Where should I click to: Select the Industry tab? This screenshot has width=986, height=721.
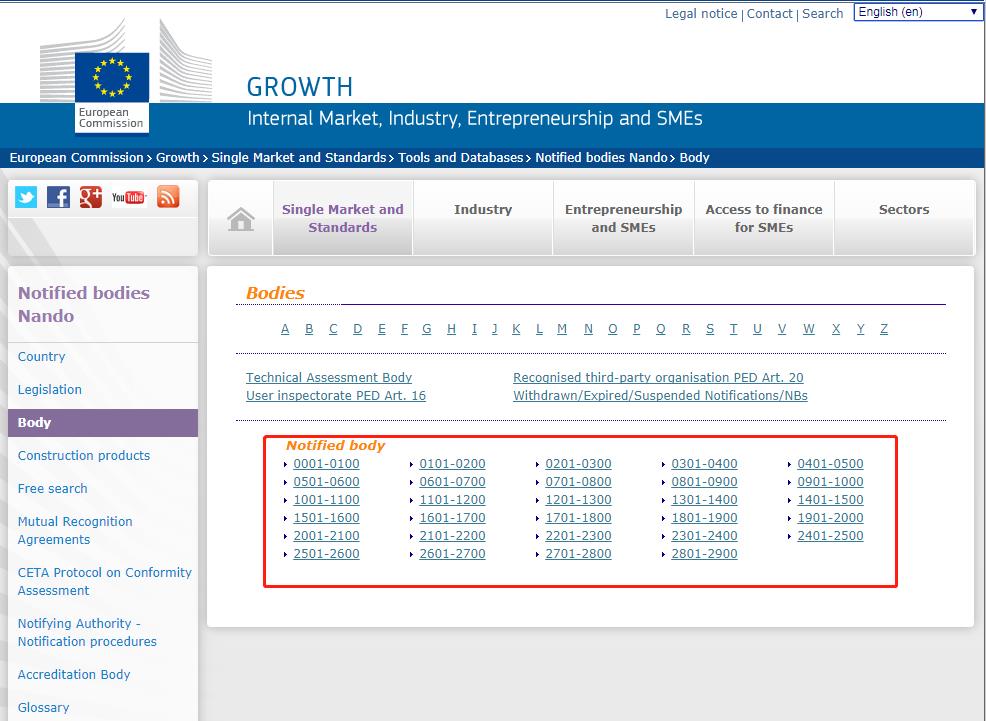pos(483,210)
